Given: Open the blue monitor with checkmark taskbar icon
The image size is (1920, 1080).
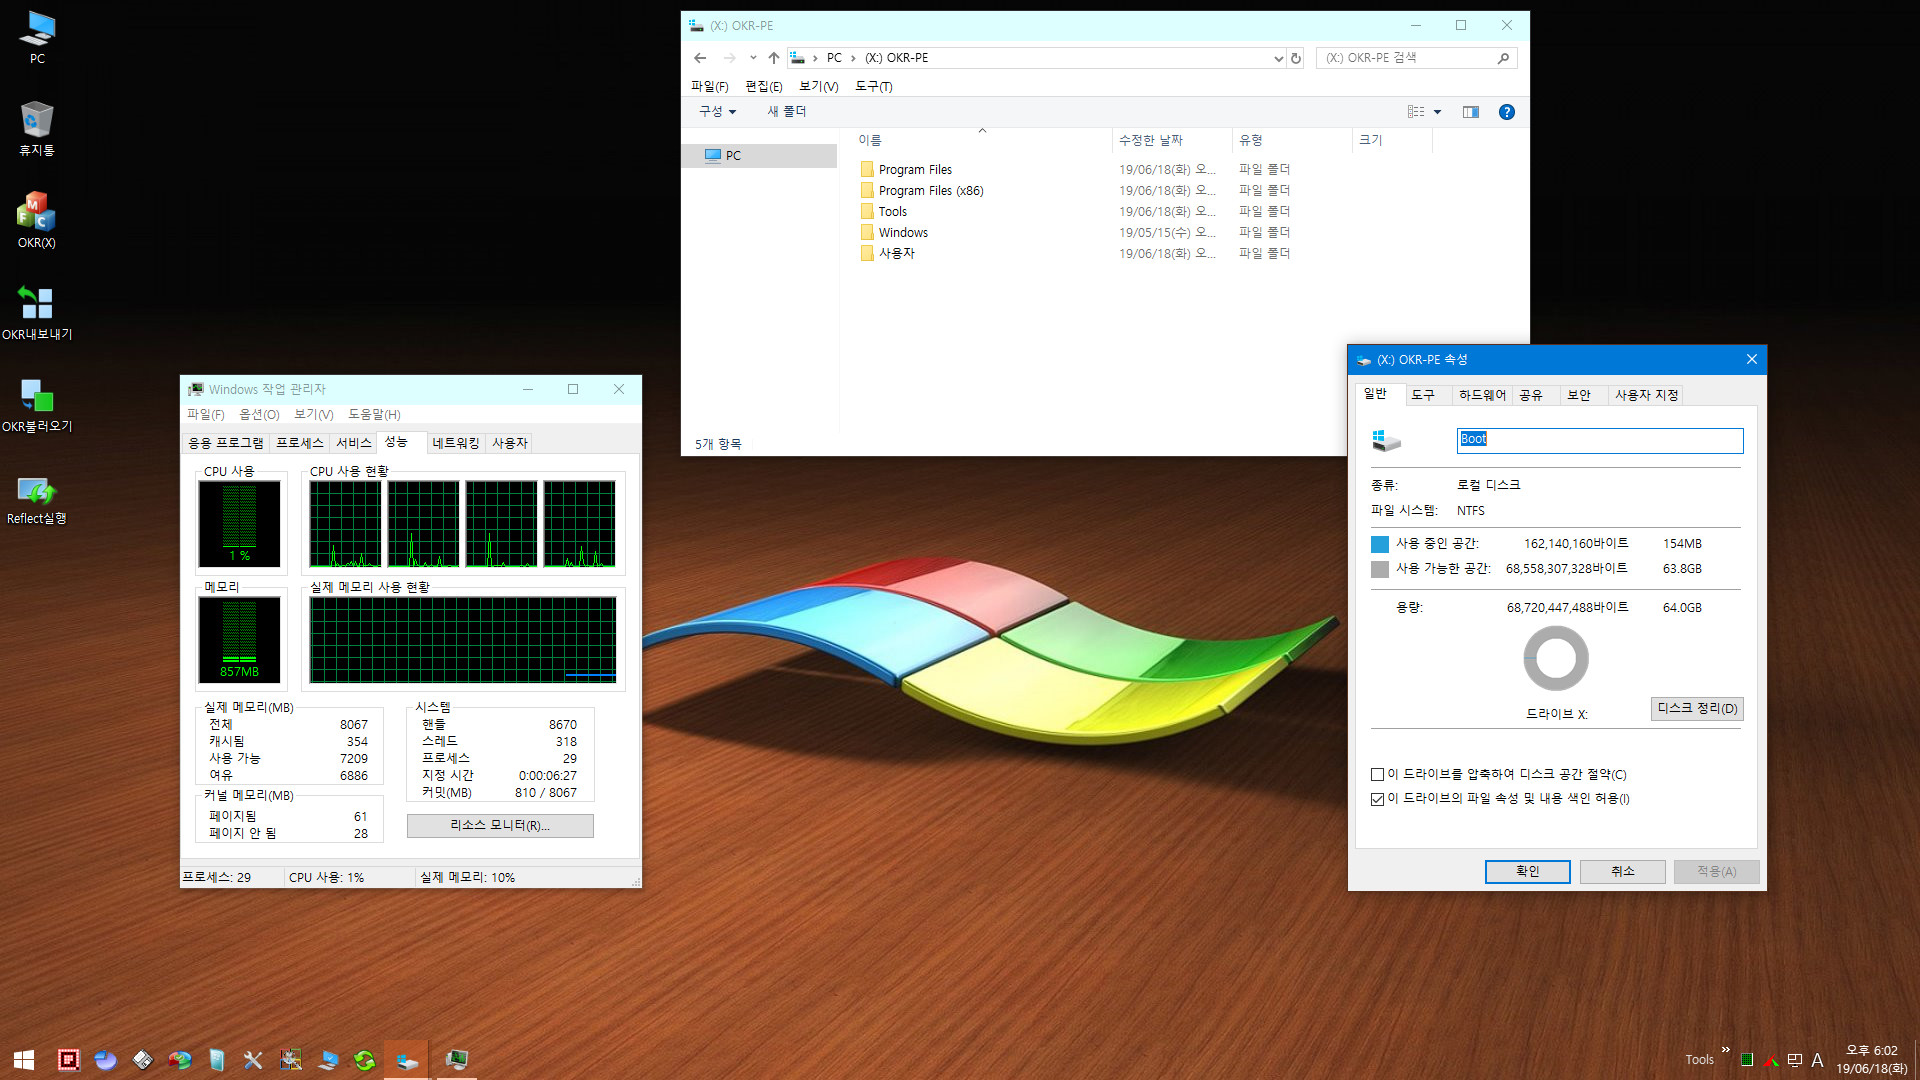Looking at the screenshot, I should (328, 1060).
